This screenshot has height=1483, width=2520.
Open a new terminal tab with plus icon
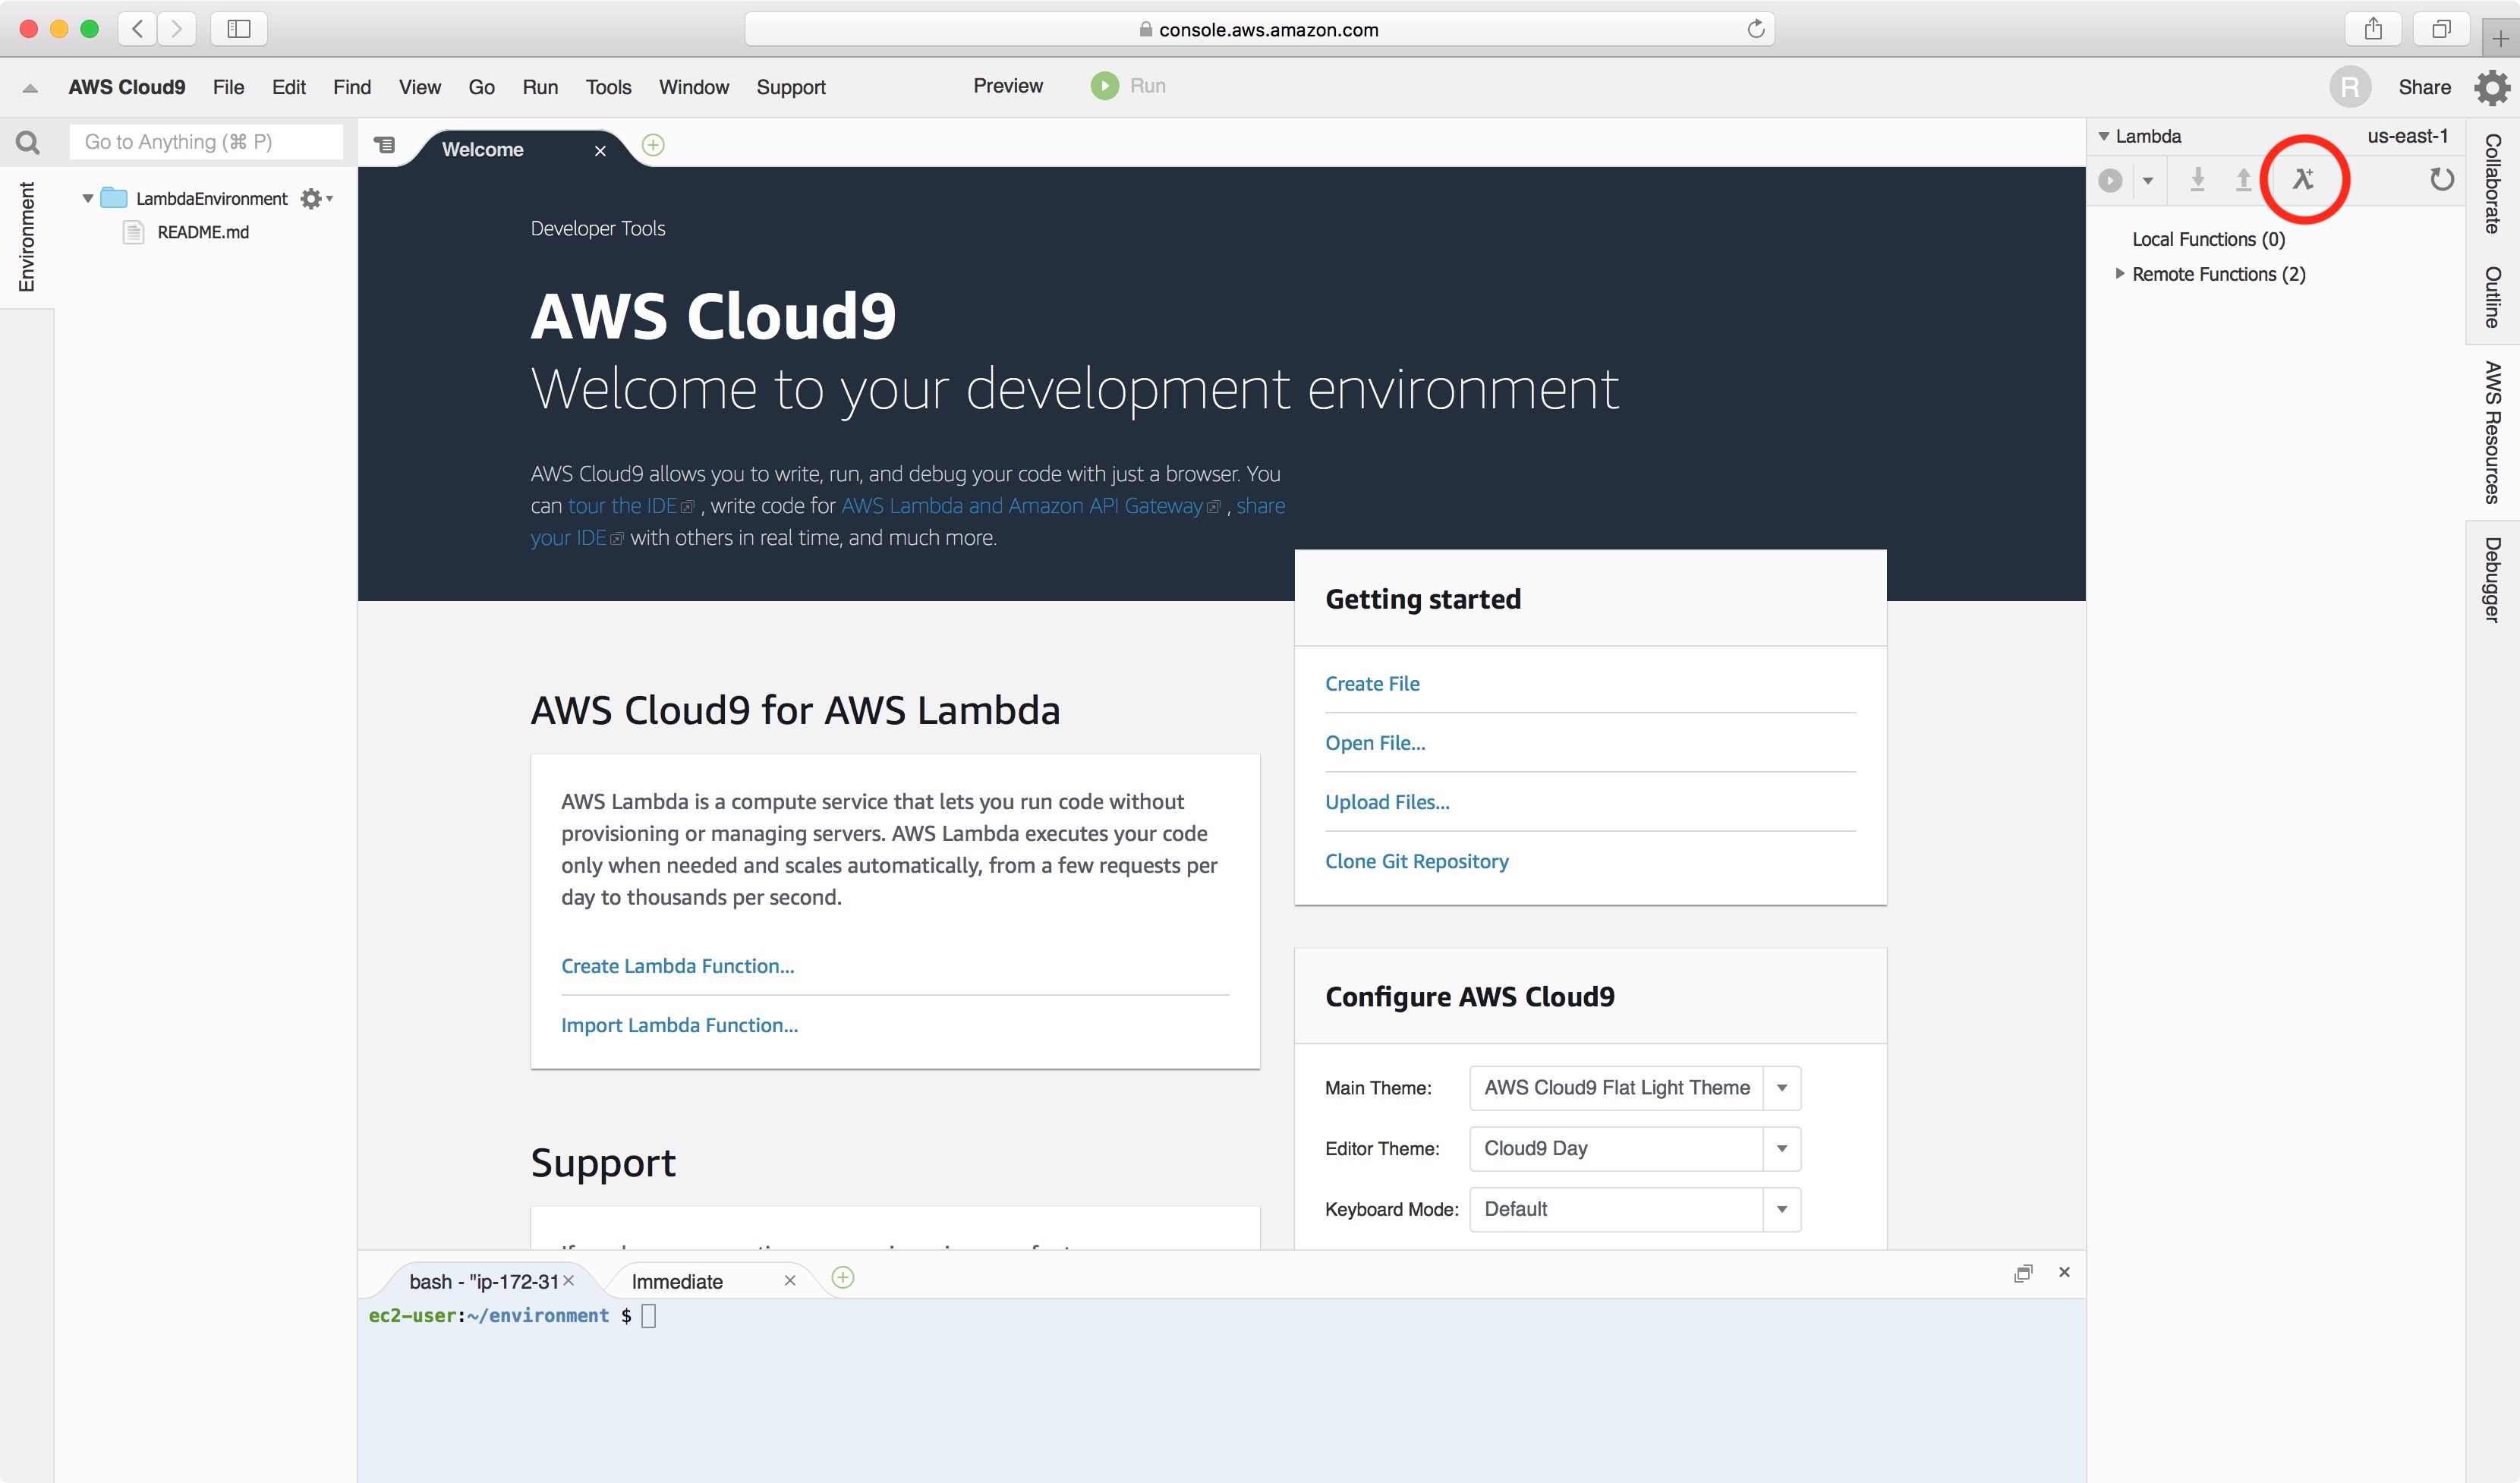(843, 1277)
